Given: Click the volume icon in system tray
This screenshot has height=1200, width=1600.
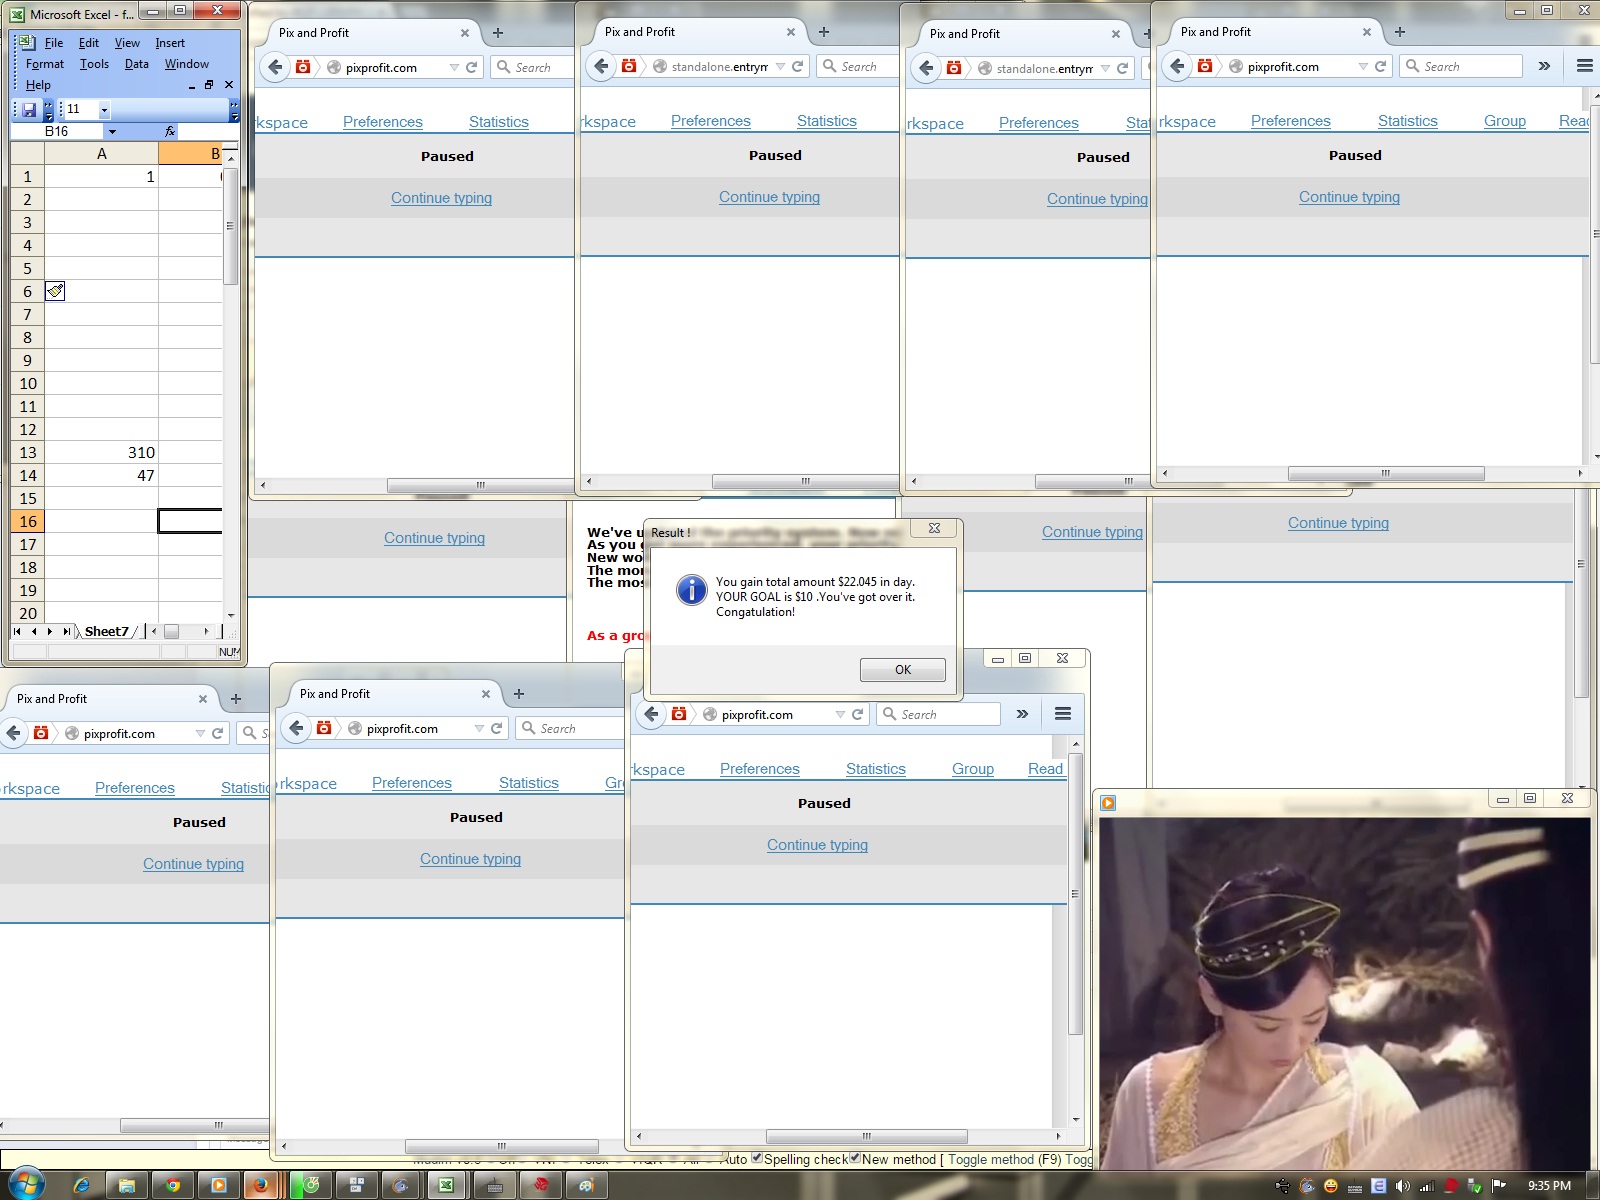Looking at the screenshot, I should (x=1402, y=1186).
